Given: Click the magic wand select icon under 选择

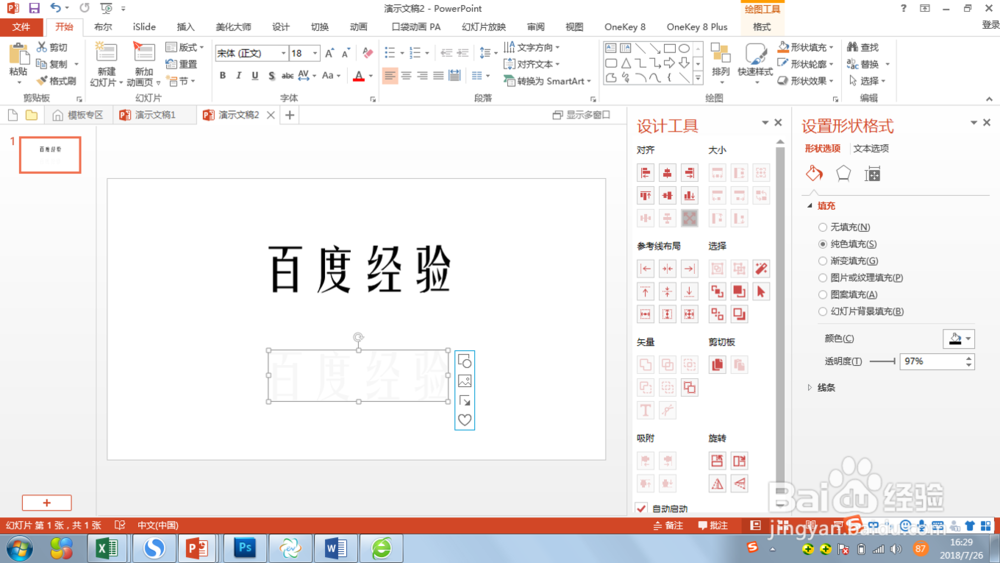Looking at the screenshot, I should click(x=761, y=268).
